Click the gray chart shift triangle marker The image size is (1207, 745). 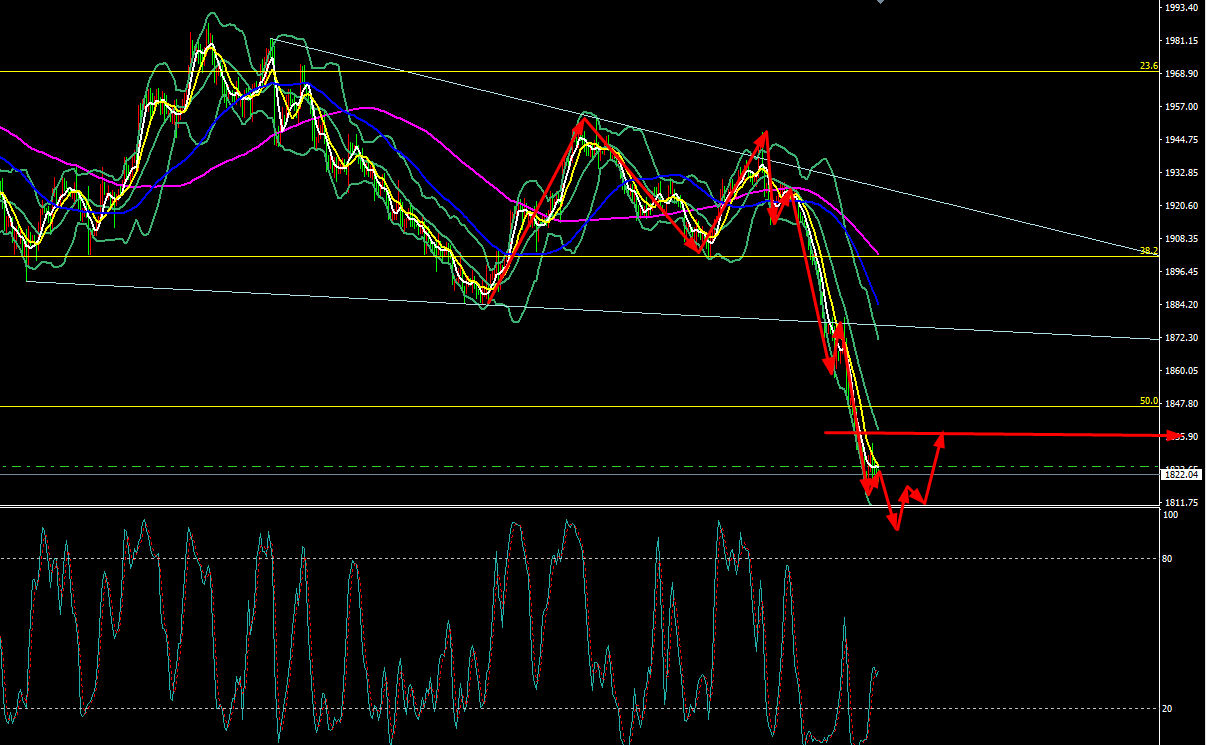coord(880,3)
